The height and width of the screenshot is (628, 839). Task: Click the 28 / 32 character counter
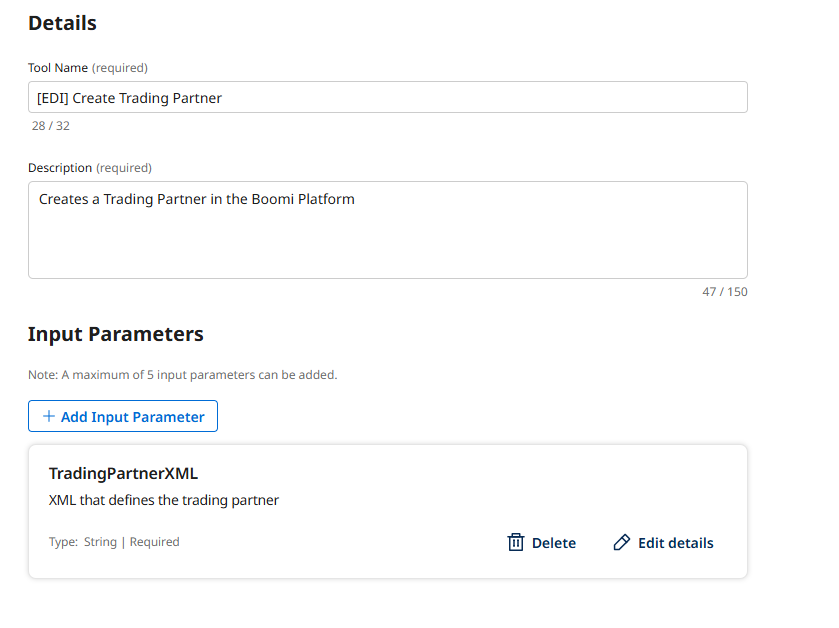tap(51, 126)
